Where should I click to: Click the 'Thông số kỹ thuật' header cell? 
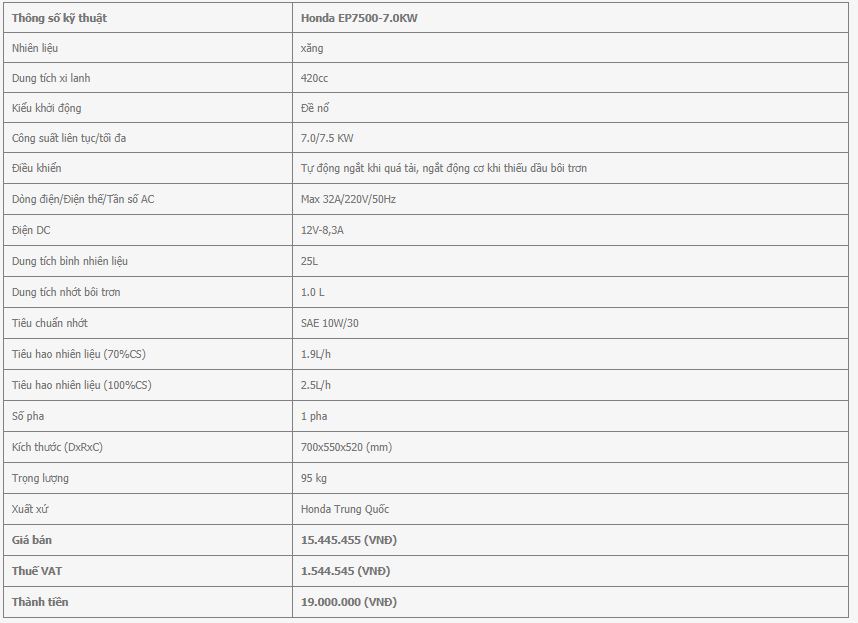click(x=60, y=18)
